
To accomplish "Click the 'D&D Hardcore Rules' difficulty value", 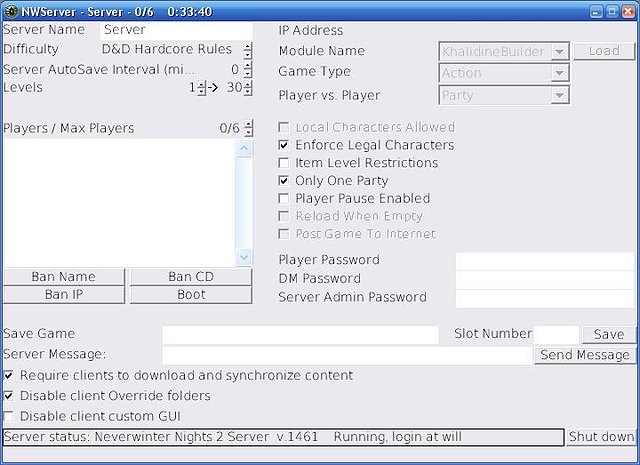I will tap(167, 49).
